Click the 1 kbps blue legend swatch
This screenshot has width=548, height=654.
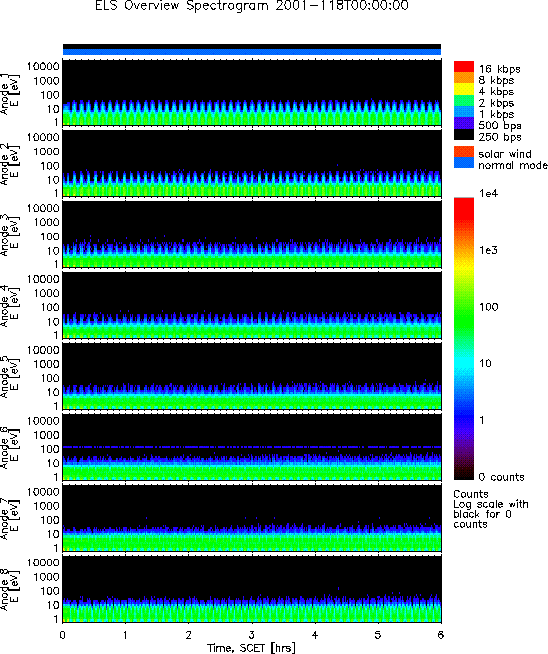[x=464, y=112]
